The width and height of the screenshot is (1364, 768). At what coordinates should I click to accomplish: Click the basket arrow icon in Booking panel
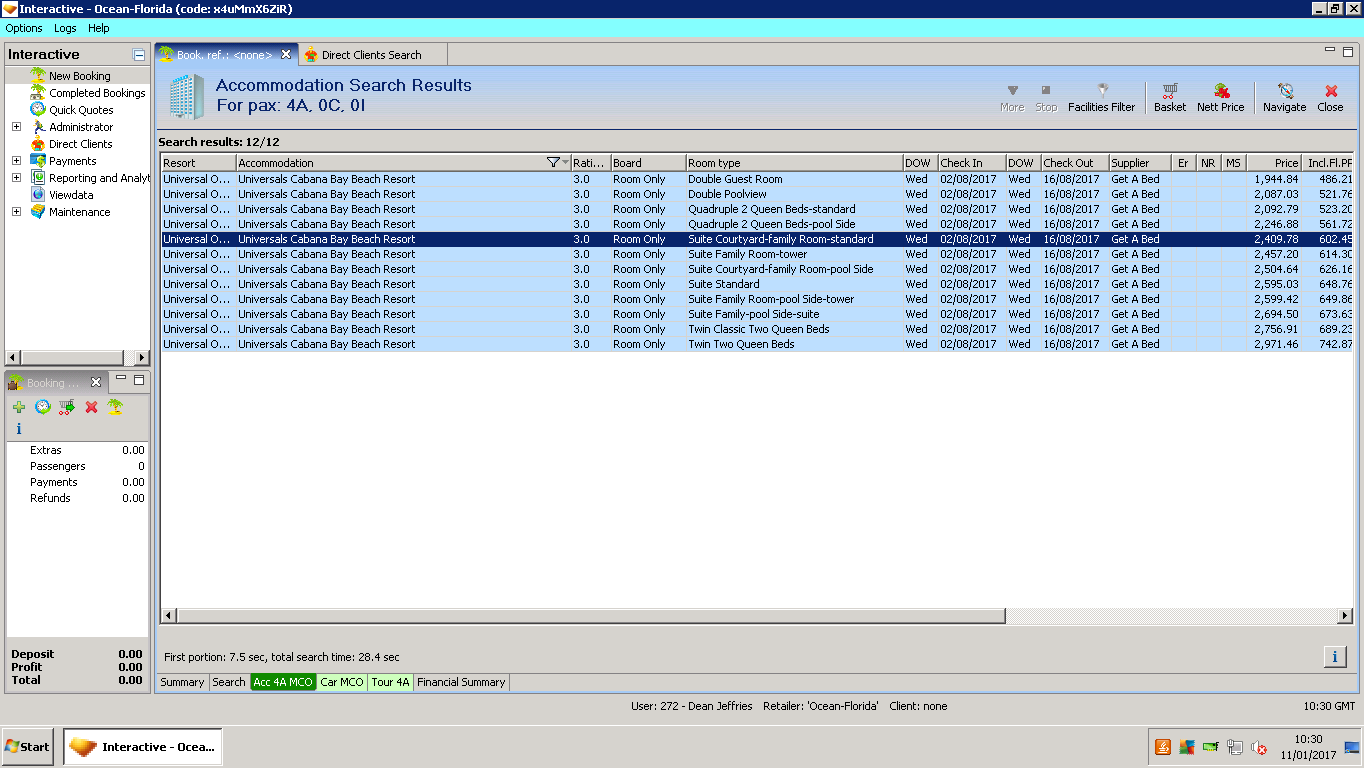67,407
